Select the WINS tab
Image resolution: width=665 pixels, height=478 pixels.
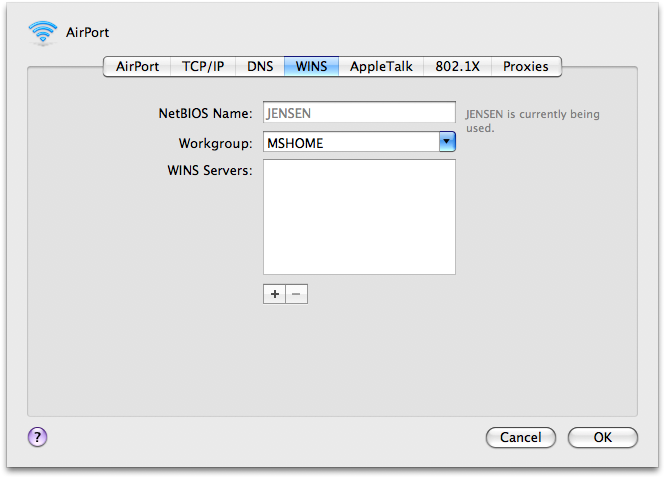click(311, 67)
